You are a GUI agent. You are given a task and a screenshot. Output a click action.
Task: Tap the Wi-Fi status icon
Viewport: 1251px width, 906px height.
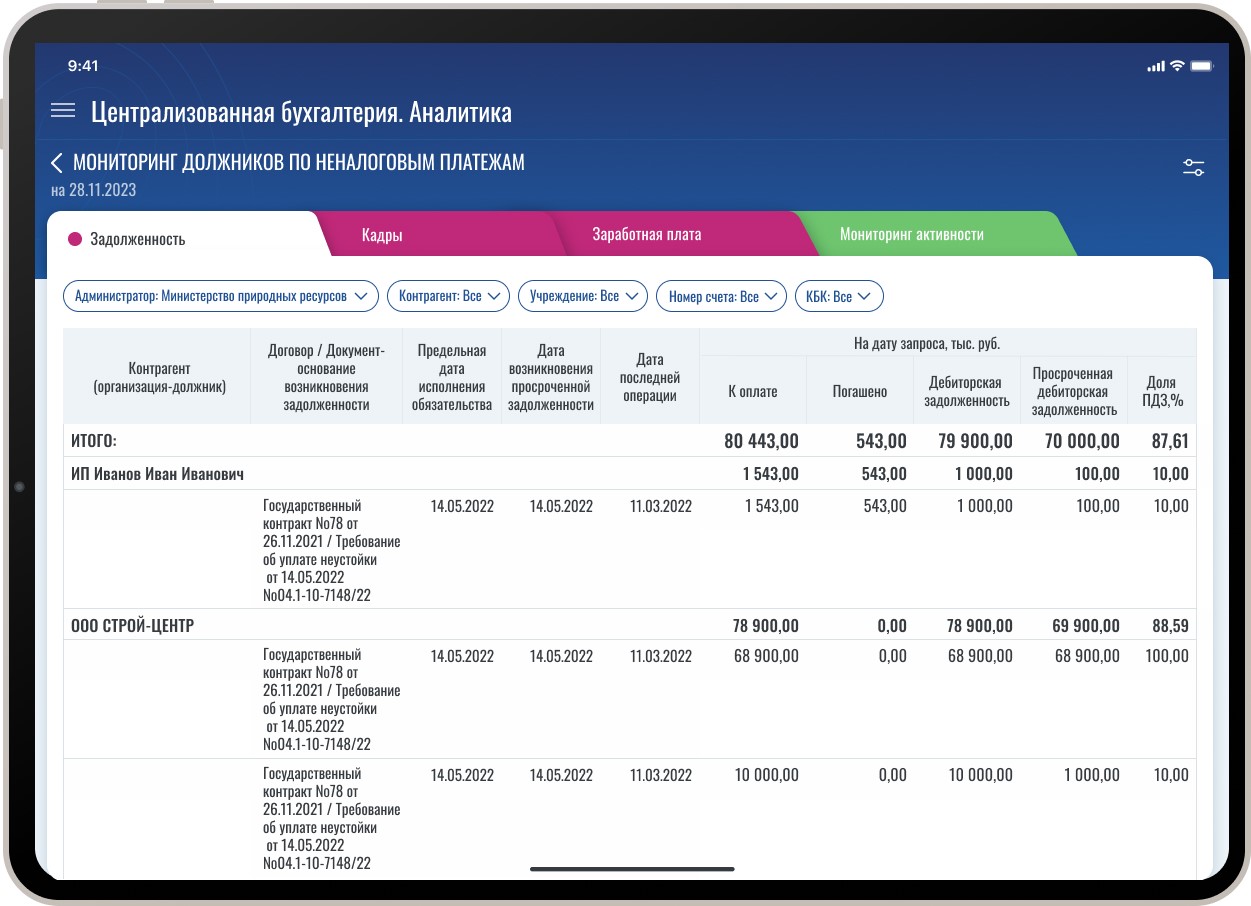click(x=1177, y=66)
